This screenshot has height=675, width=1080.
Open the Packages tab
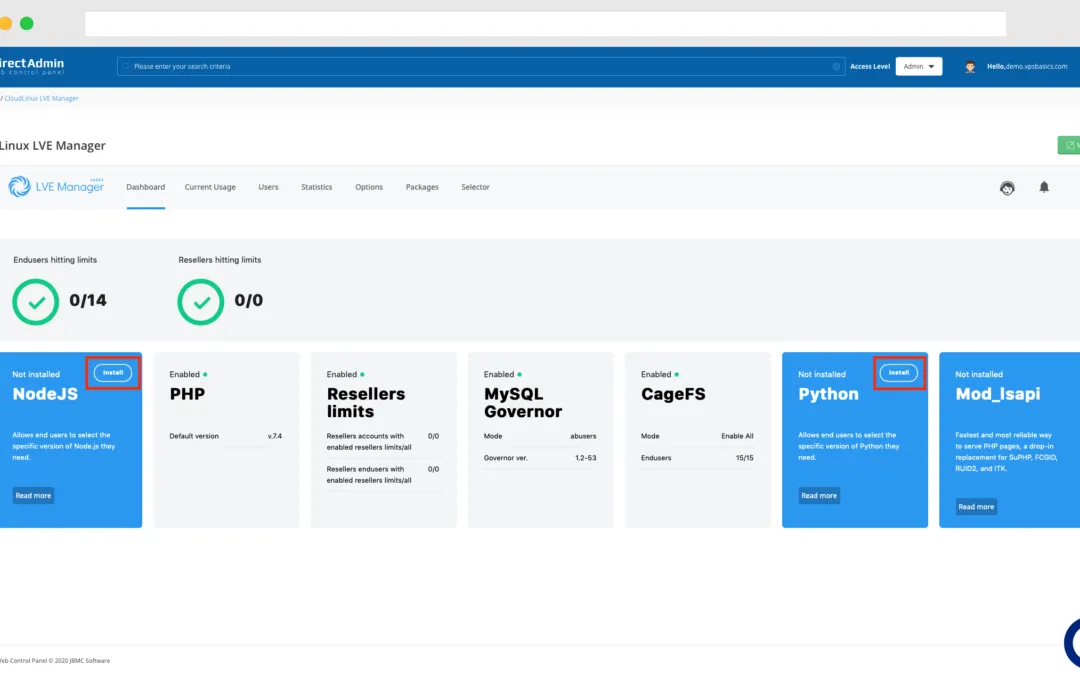tap(422, 187)
